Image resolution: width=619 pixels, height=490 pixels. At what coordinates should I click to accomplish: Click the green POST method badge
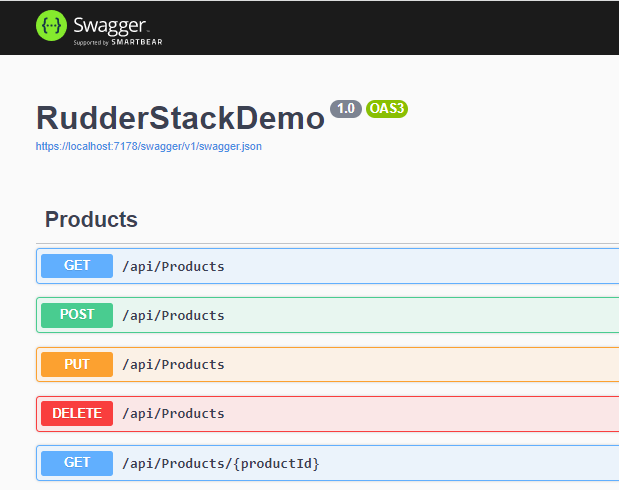77,315
